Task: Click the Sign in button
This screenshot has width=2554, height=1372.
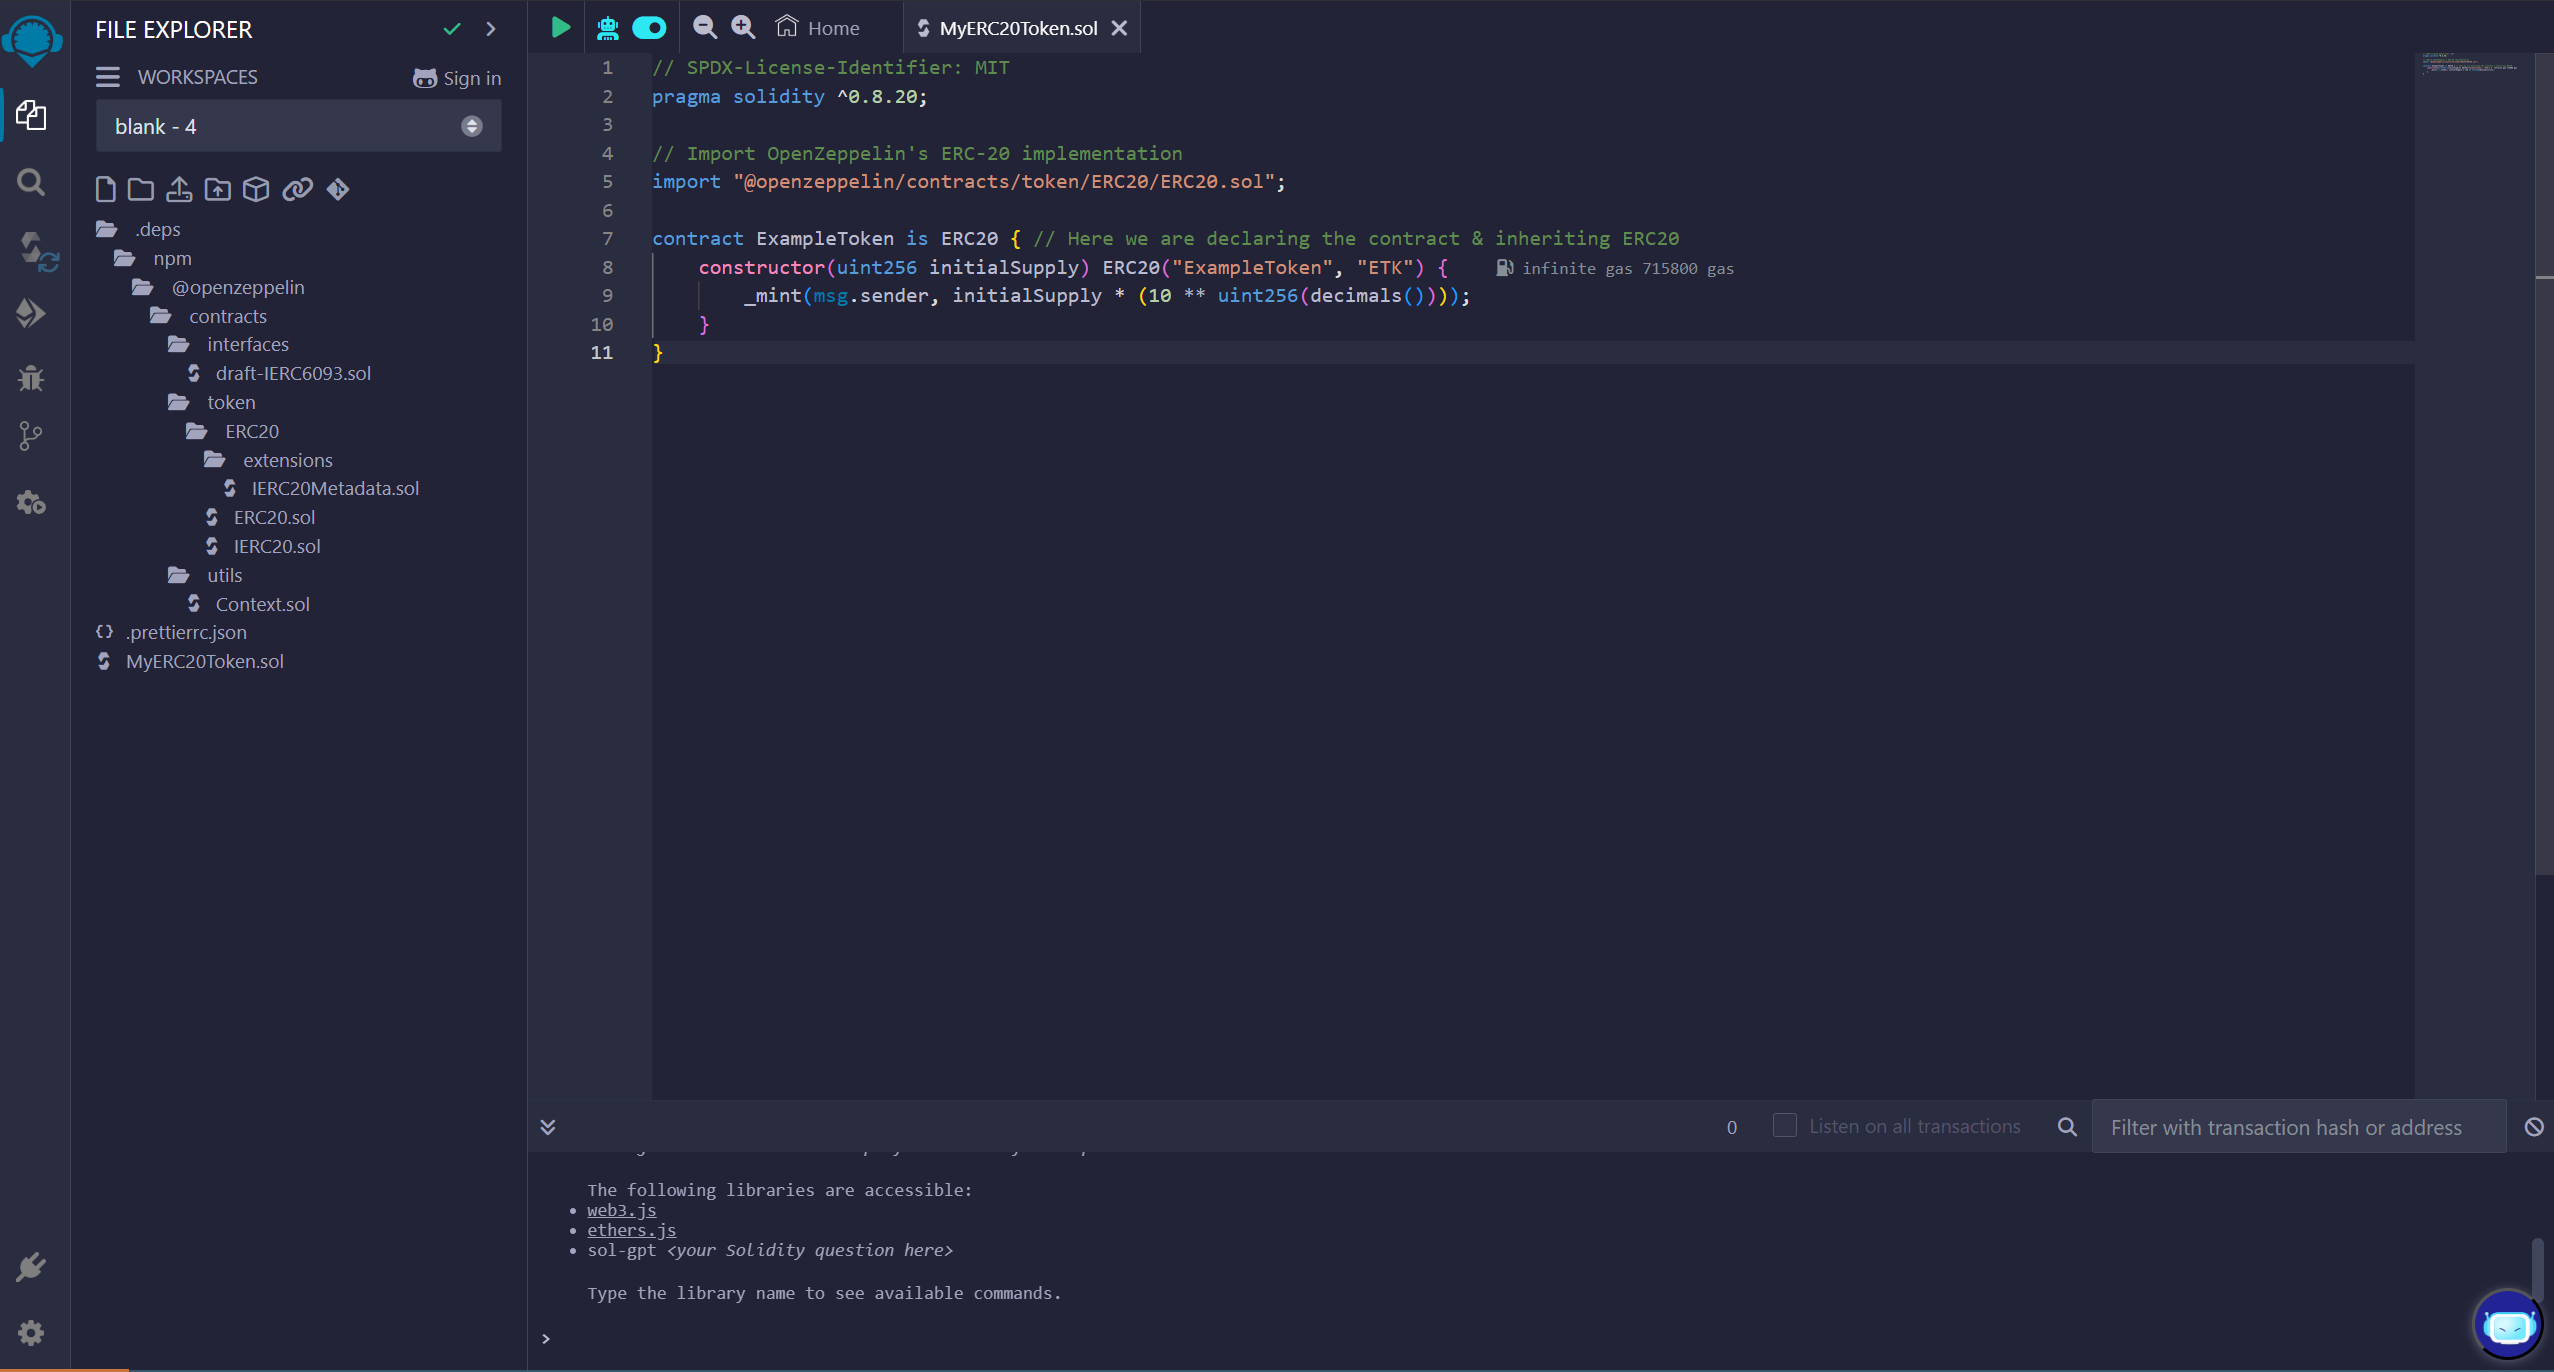Action: [457, 78]
